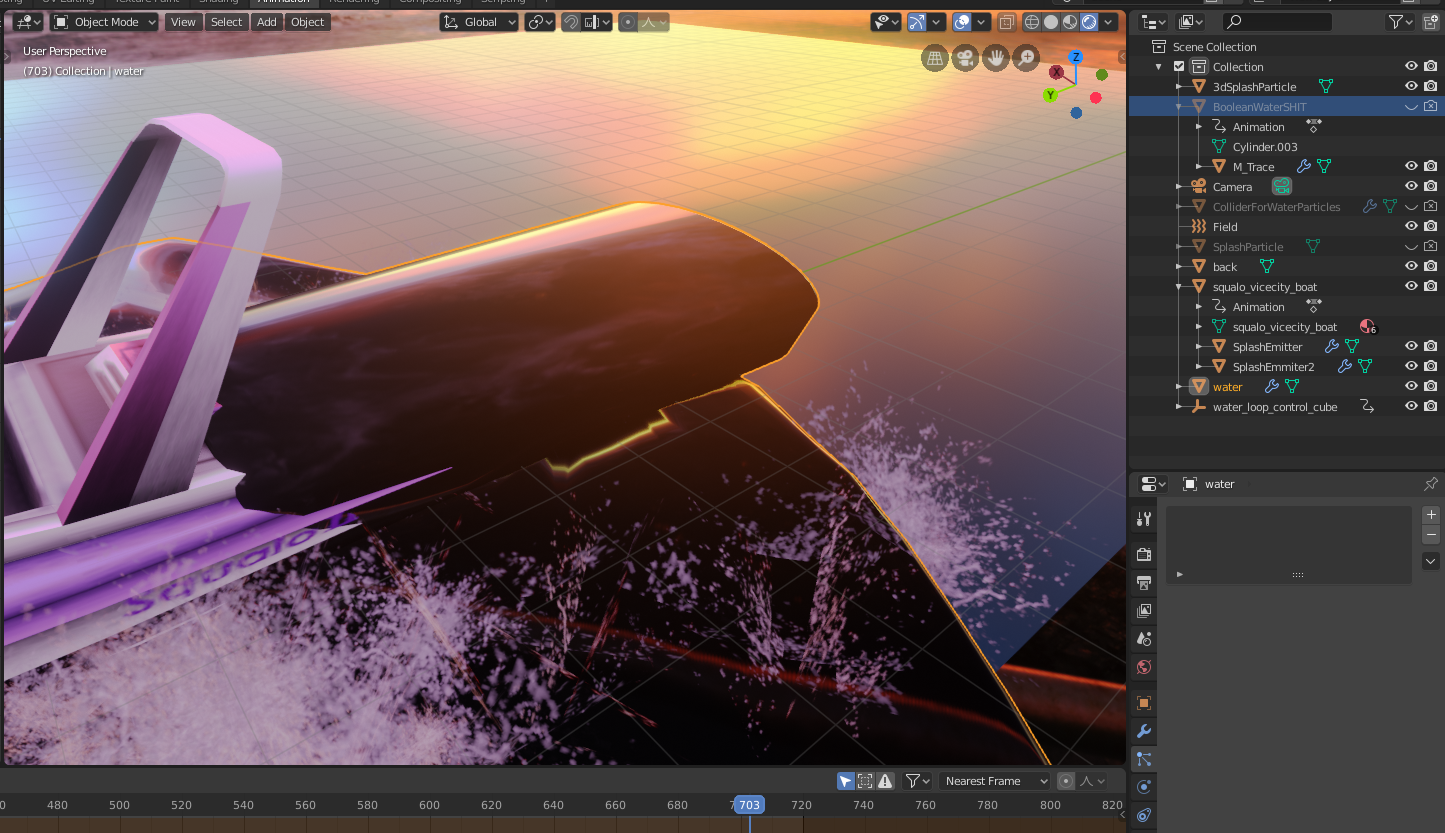Viewport: 1445px width, 833px height.
Task: Open the Global transform orientation dropdown
Action: (479, 22)
